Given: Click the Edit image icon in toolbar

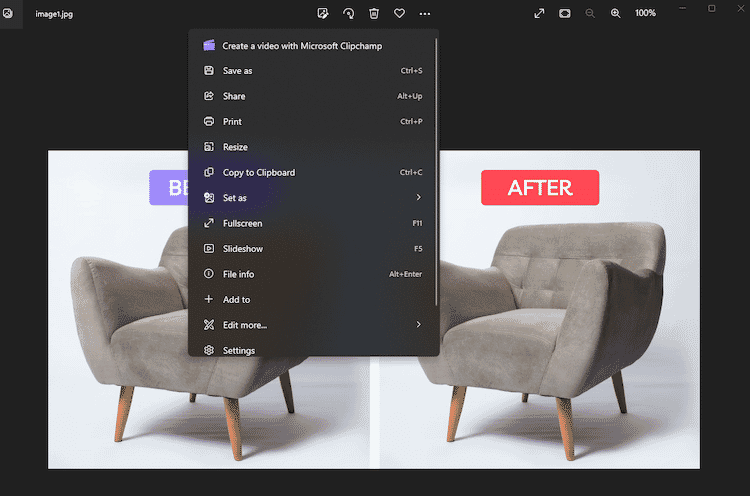Looking at the screenshot, I should (323, 13).
